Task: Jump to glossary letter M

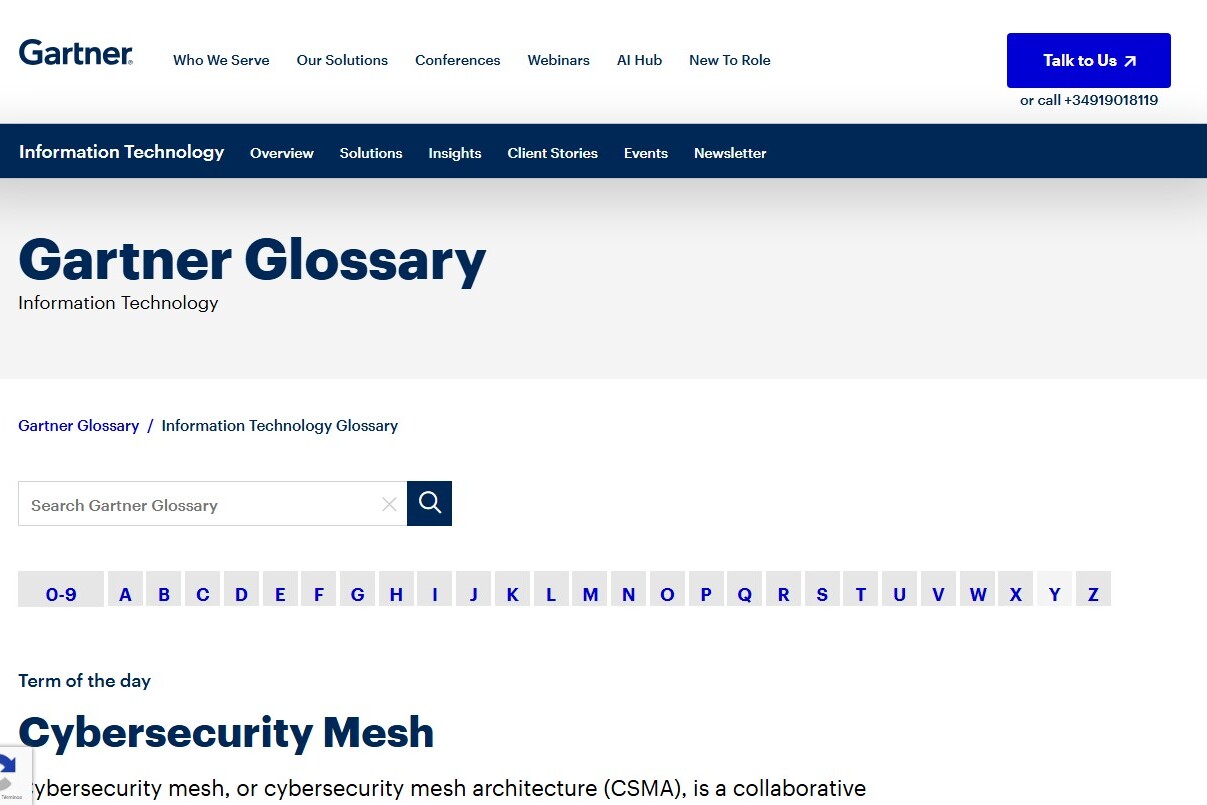Action: pos(590,594)
